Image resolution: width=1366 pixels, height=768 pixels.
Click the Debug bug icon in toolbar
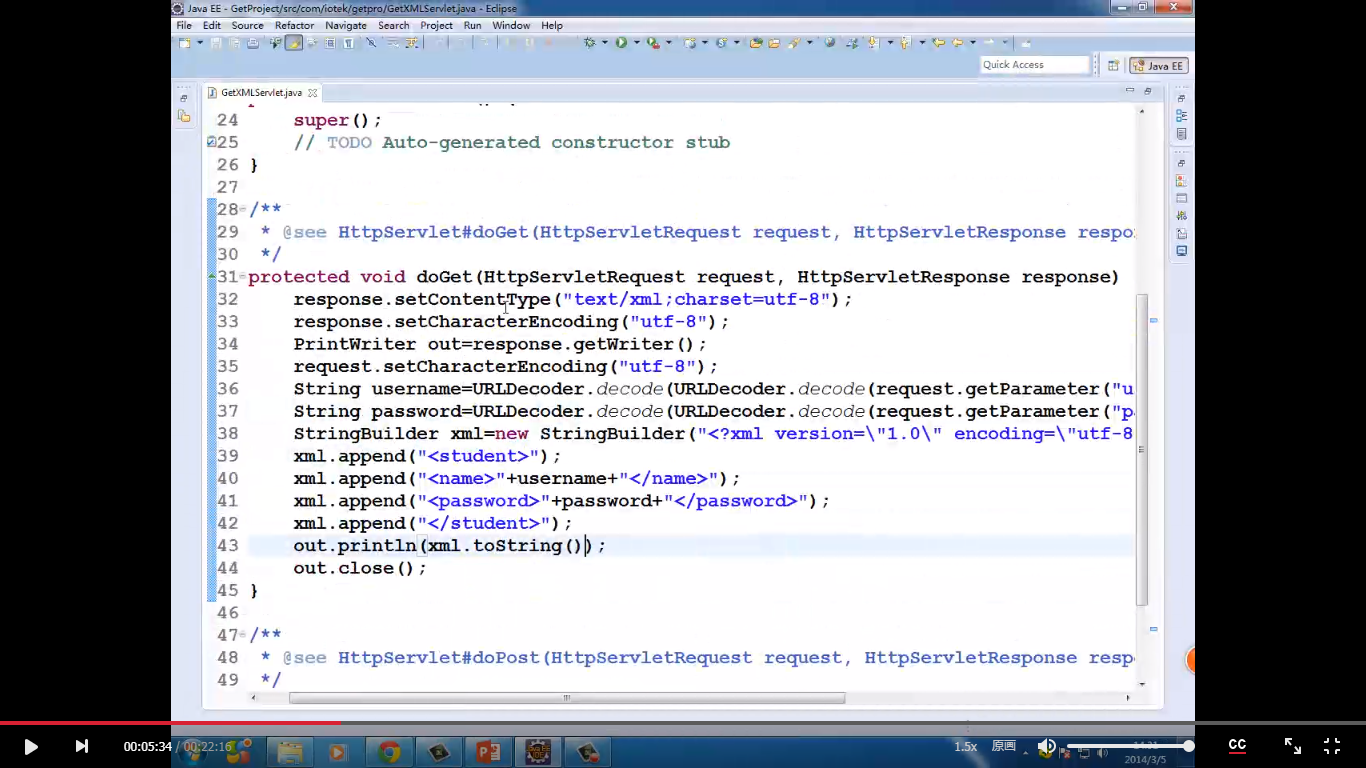coord(589,43)
